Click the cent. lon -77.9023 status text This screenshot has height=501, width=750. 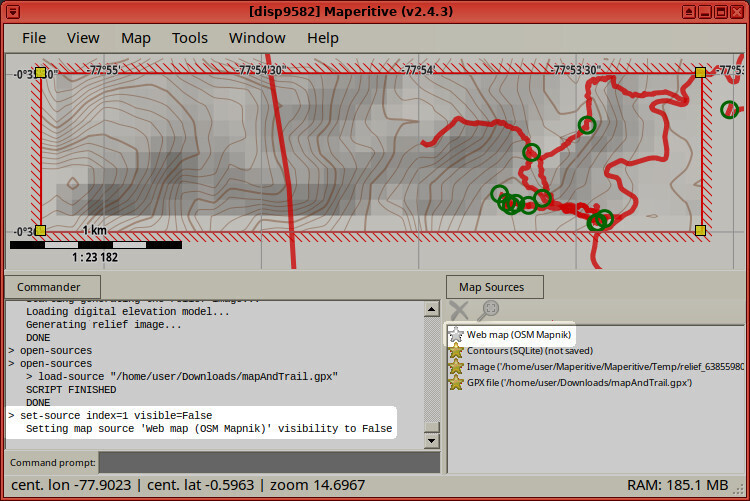(71, 485)
